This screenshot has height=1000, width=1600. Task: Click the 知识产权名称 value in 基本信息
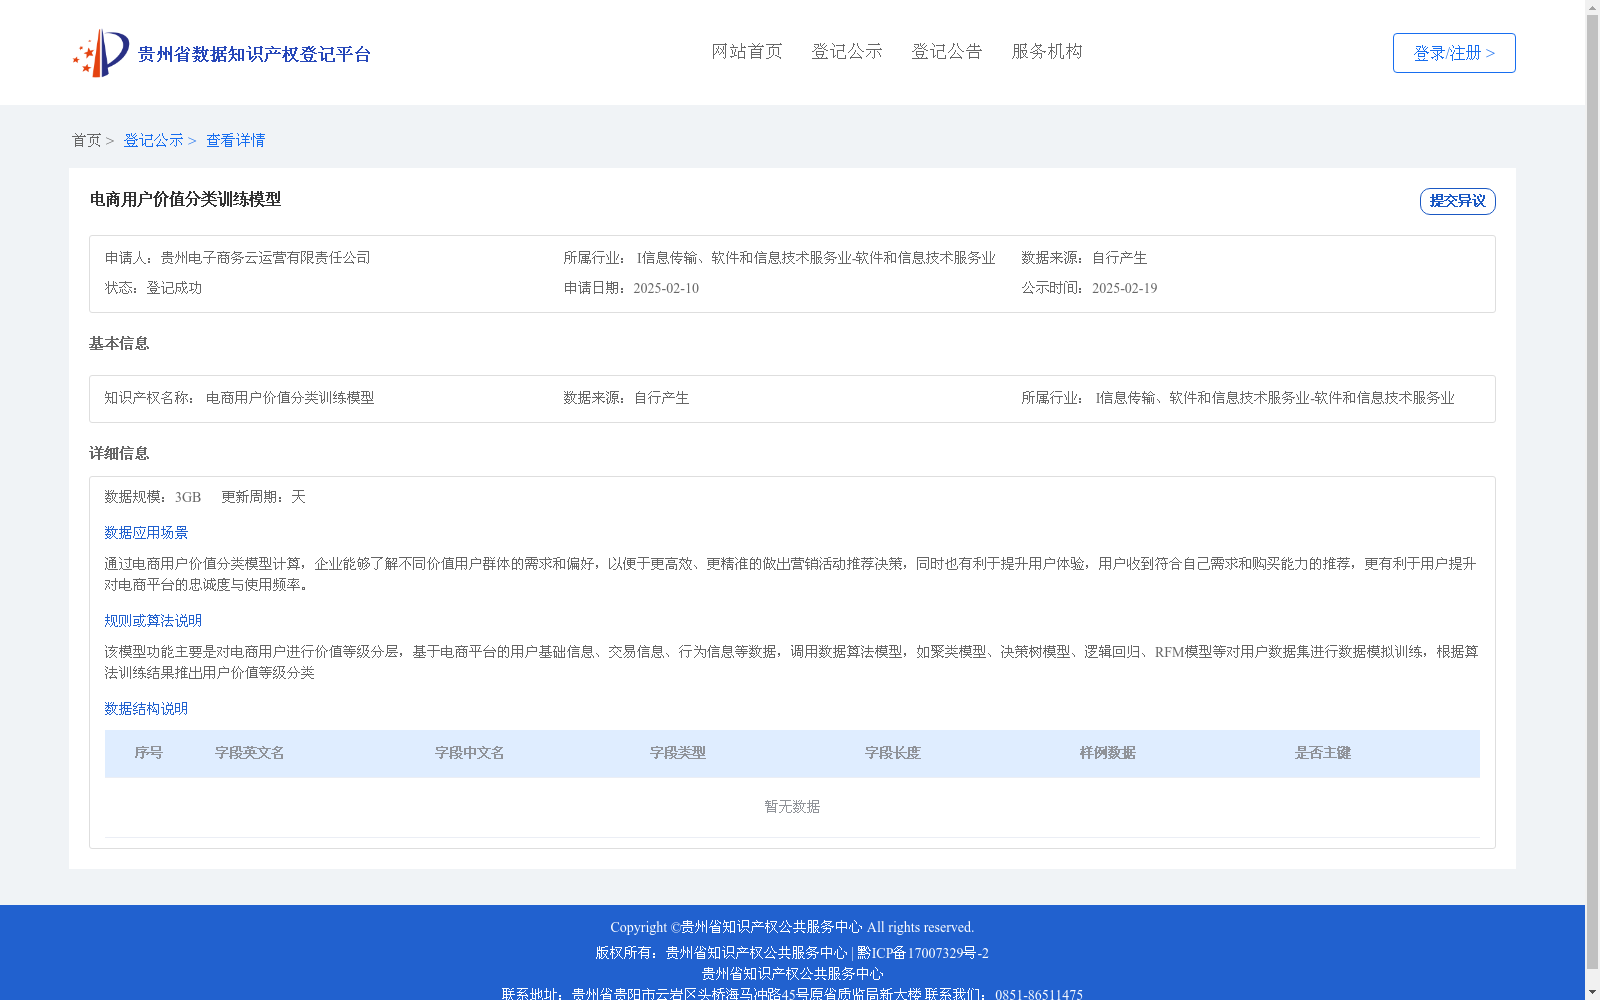[x=290, y=398]
